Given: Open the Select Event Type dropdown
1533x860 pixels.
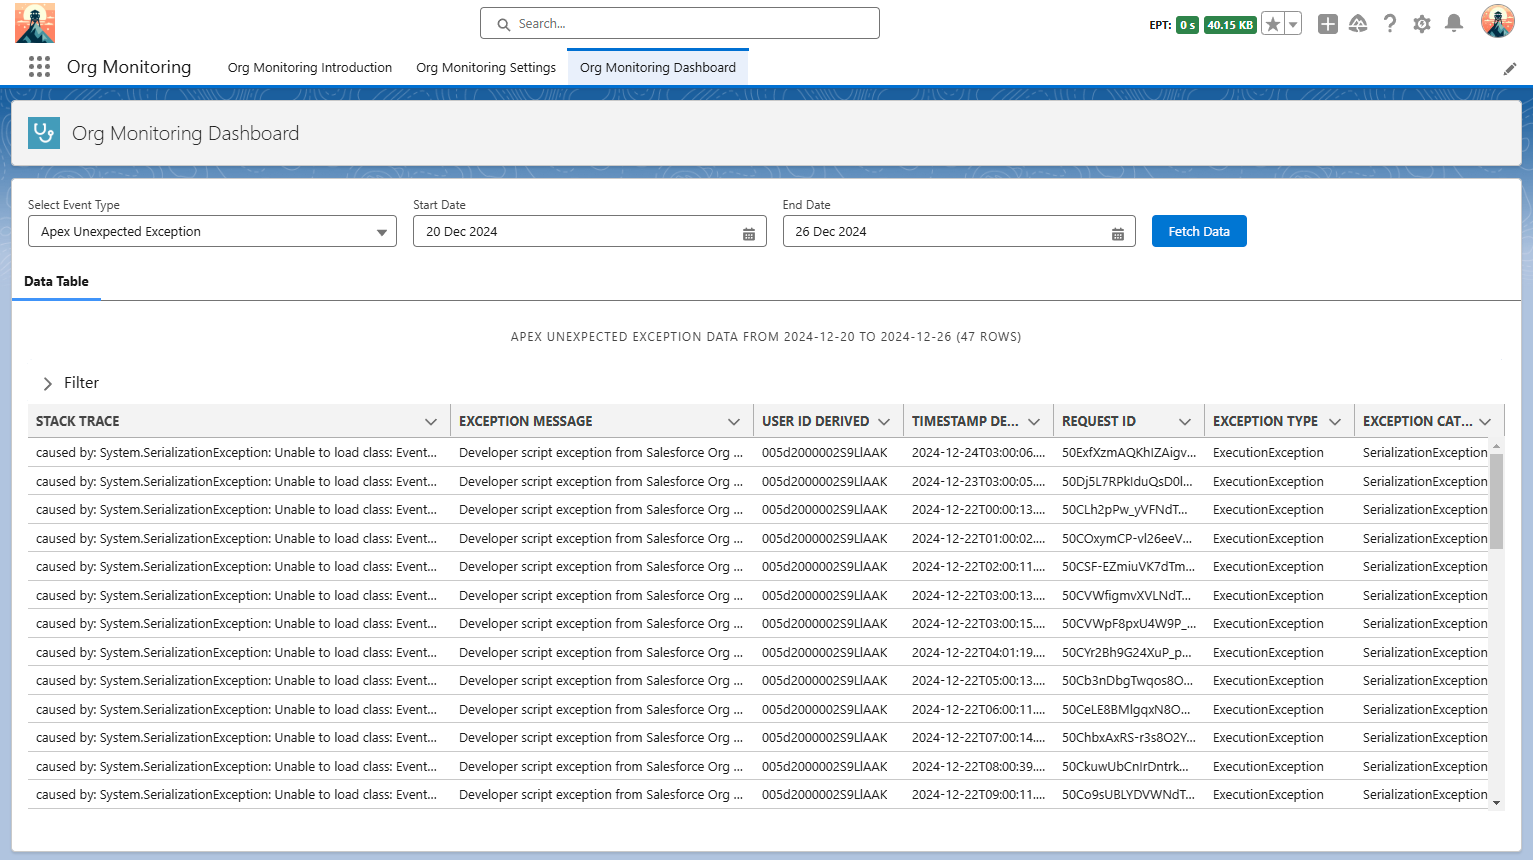Looking at the screenshot, I should (x=212, y=232).
